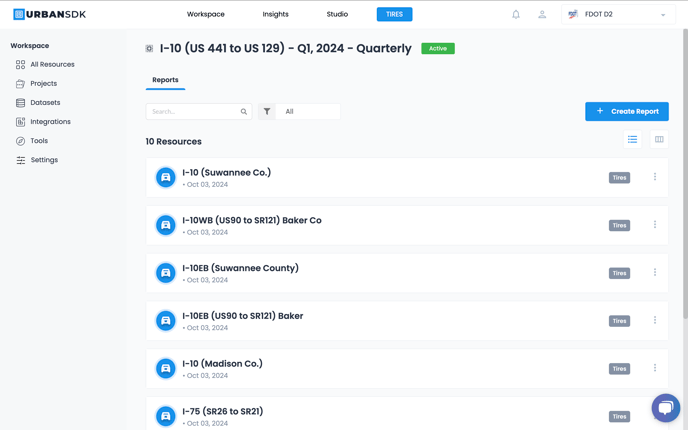Click the Search input field
This screenshot has height=430, width=688.
tap(193, 112)
